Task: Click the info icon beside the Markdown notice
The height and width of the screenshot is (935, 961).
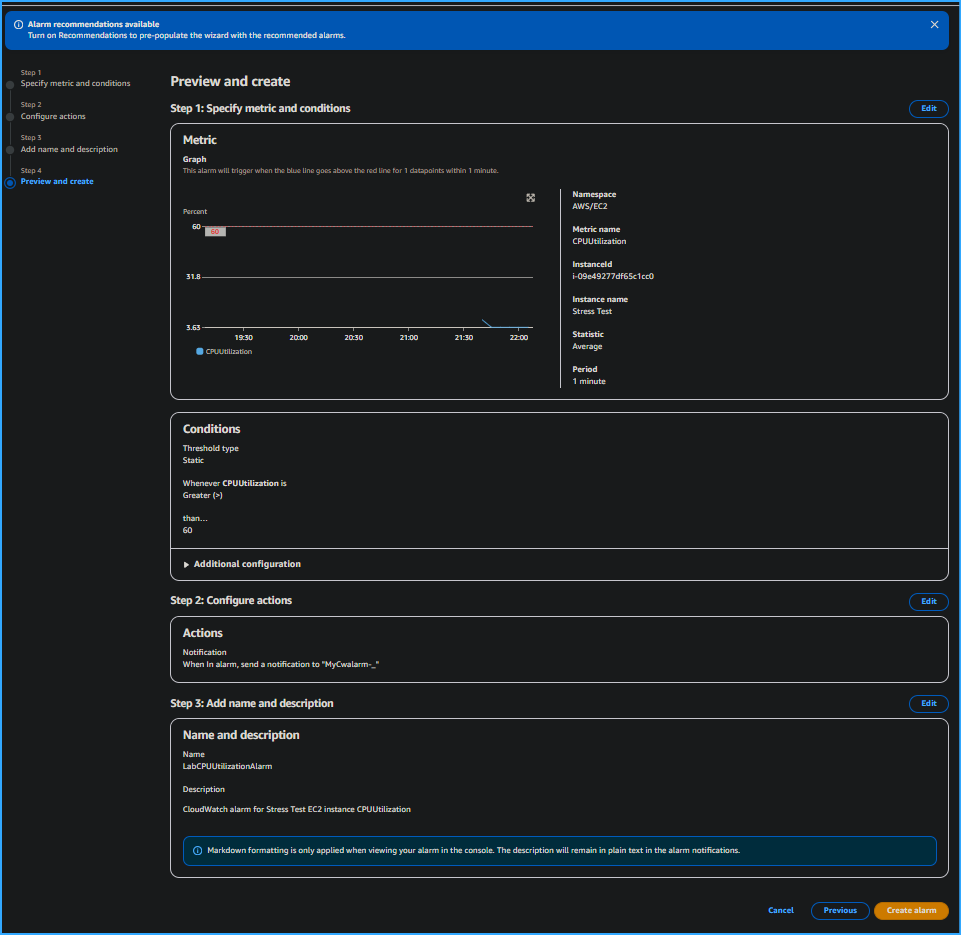Action: pyautogui.click(x=196, y=850)
